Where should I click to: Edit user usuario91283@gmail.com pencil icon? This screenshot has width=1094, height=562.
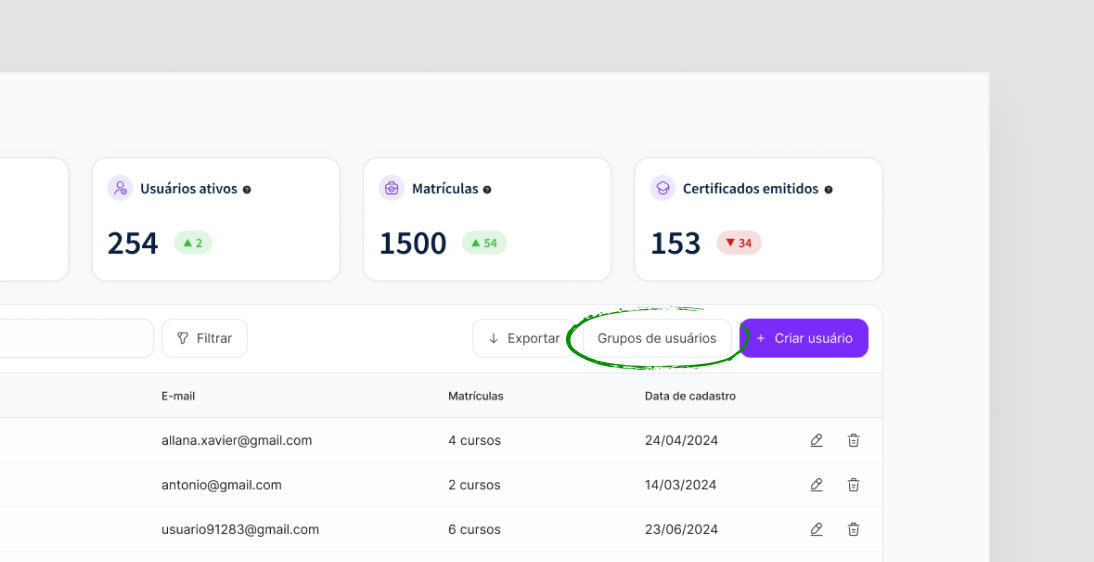click(816, 529)
